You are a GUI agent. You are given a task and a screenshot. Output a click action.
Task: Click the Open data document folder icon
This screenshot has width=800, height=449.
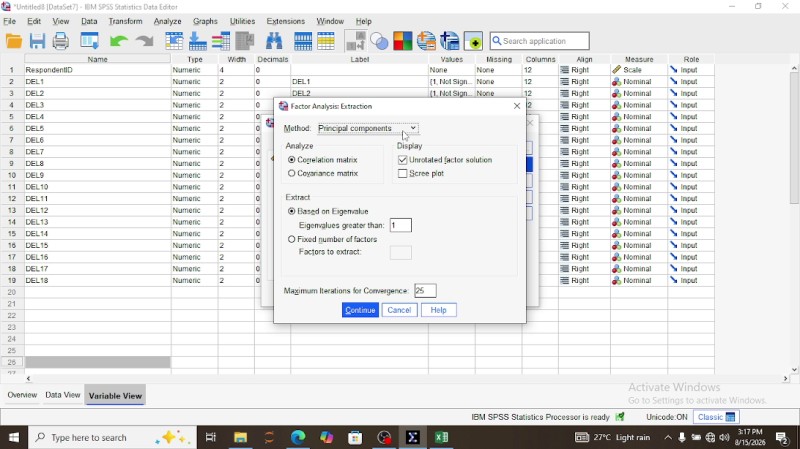point(14,41)
